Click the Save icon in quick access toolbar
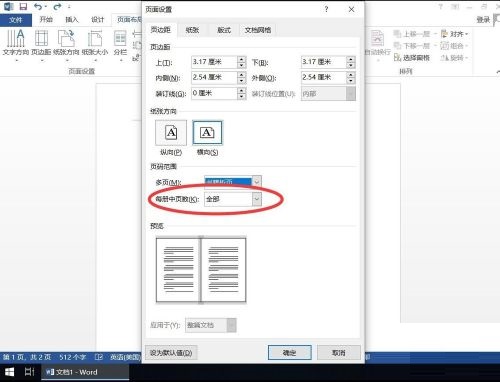This screenshot has height=382, width=500. (x=23, y=6)
